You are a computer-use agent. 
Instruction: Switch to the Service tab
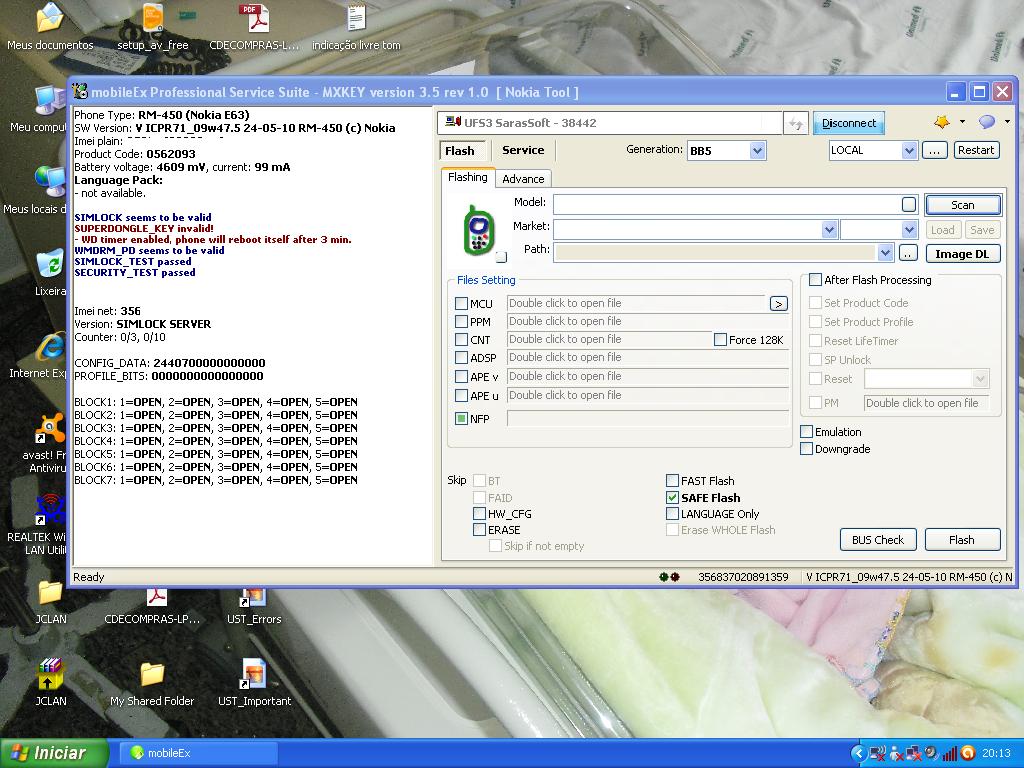pyautogui.click(x=522, y=150)
